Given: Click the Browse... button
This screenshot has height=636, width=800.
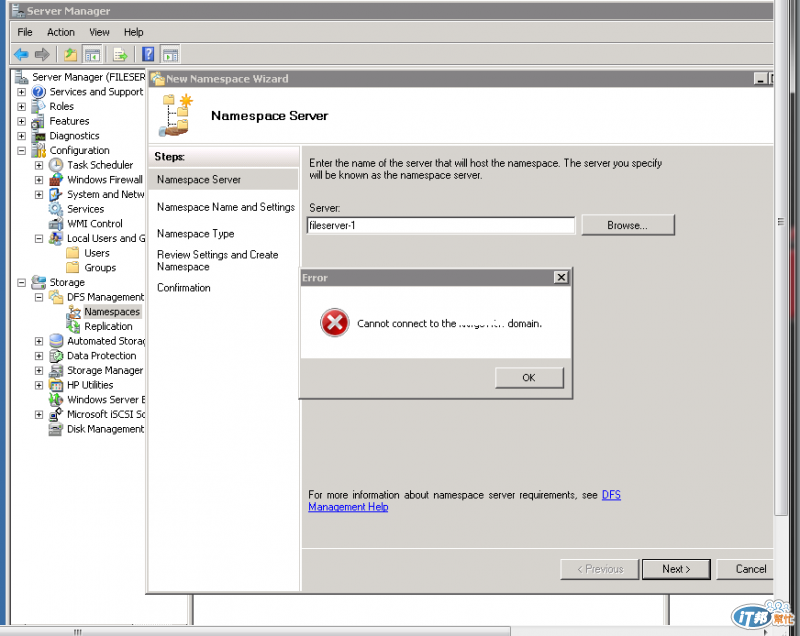Looking at the screenshot, I should 628,225.
